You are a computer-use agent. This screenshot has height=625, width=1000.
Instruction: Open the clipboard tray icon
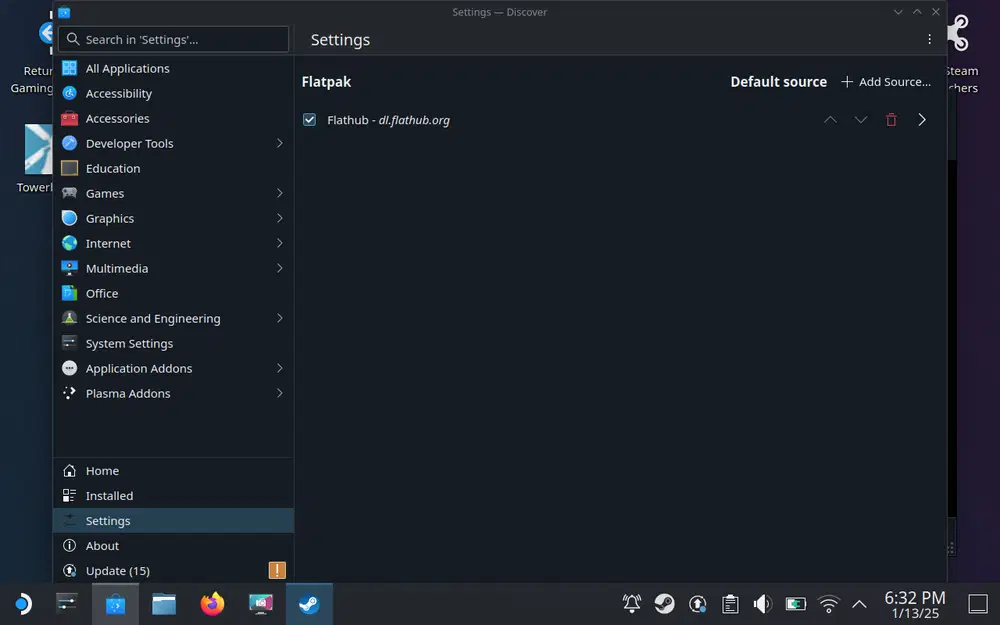pyautogui.click(x=730, y=603)
